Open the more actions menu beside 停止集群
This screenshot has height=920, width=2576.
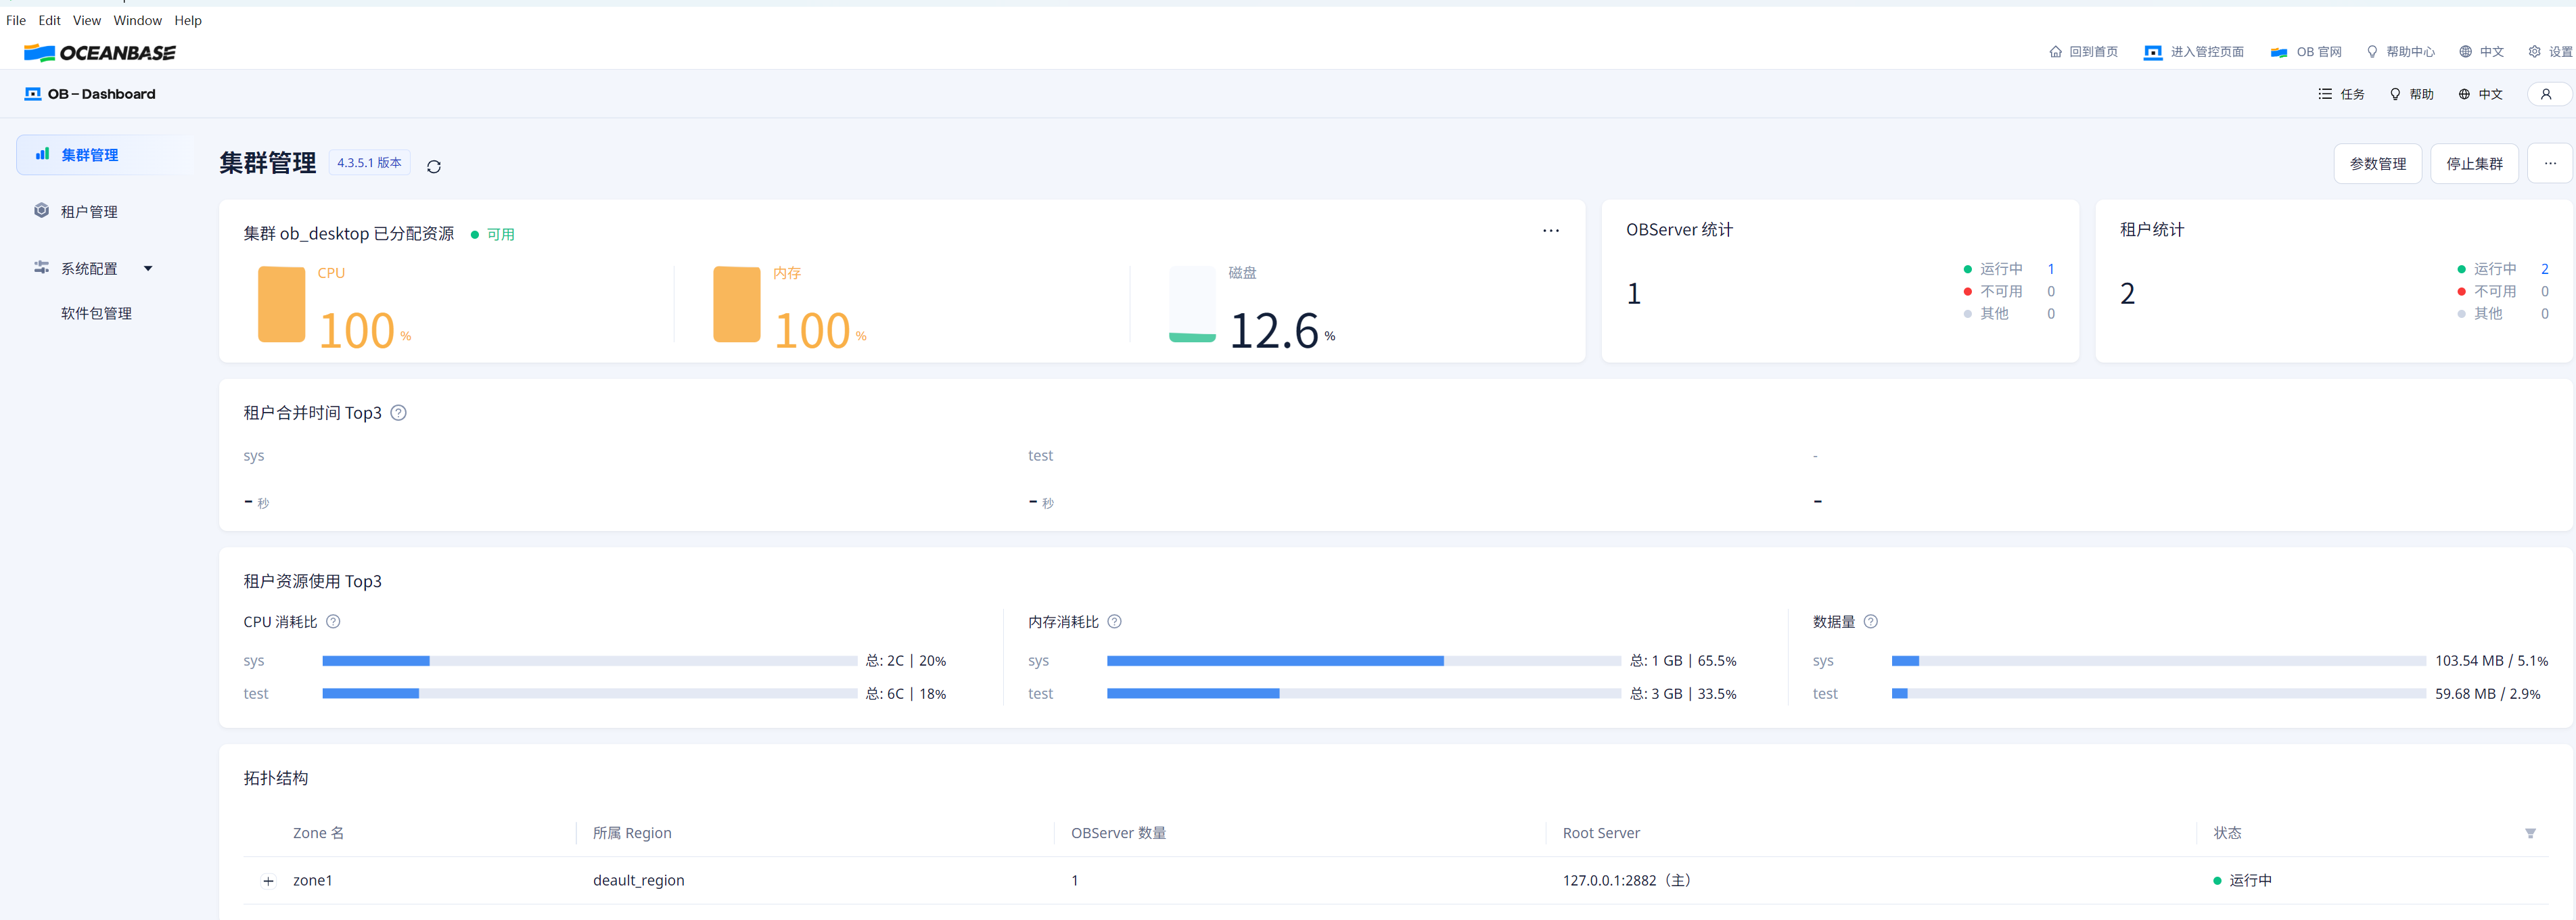click(x=2549, y=164)
